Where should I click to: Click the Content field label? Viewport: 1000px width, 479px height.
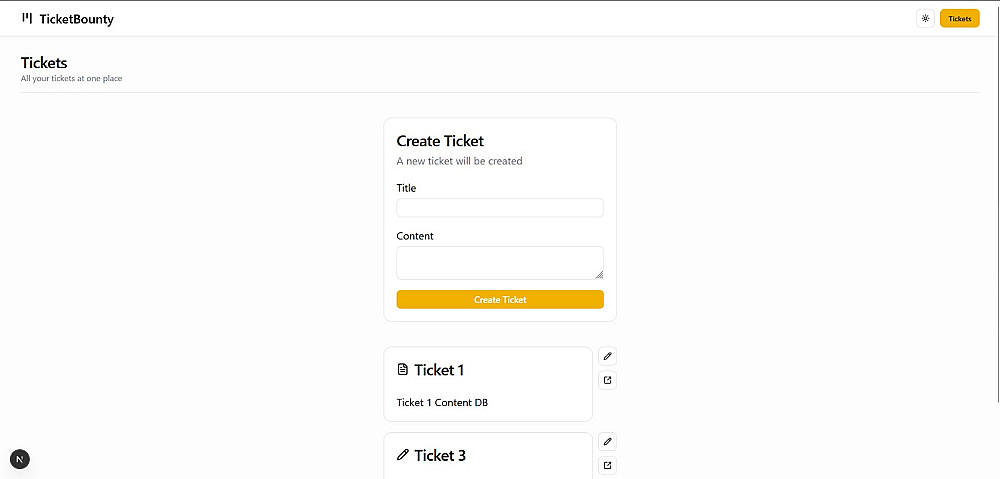[415, 236]
